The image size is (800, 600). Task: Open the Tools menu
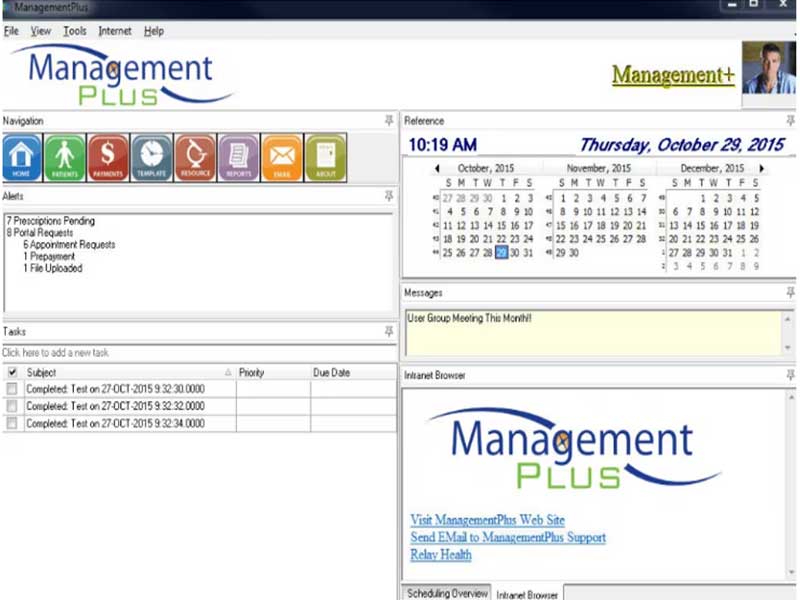(74, 31)
